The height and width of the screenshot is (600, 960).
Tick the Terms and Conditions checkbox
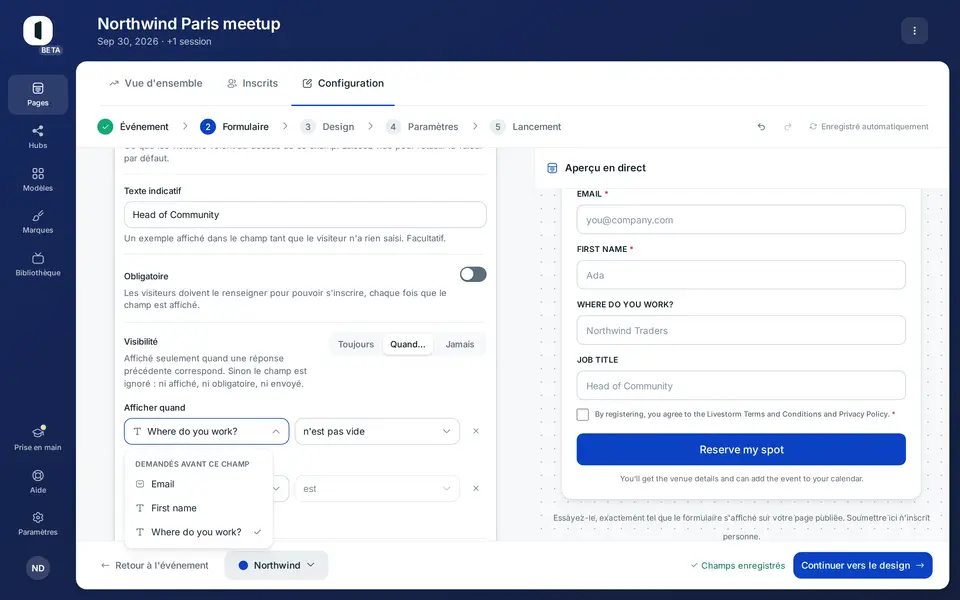[582, 414]
